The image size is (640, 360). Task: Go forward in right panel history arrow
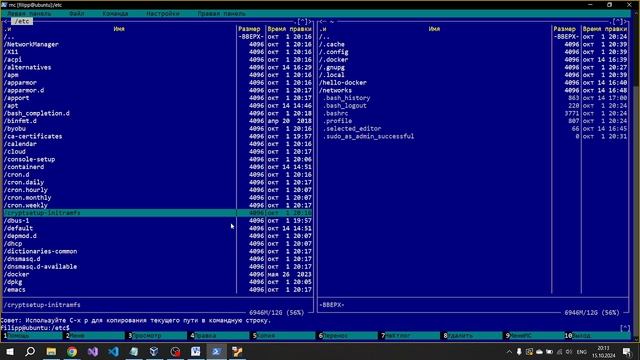click(x=625, y=21)
